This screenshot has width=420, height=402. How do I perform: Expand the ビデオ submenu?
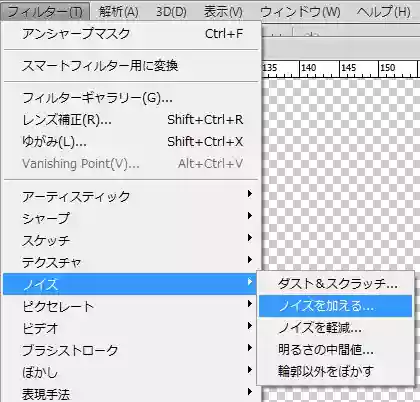click(x=131, y=328)
